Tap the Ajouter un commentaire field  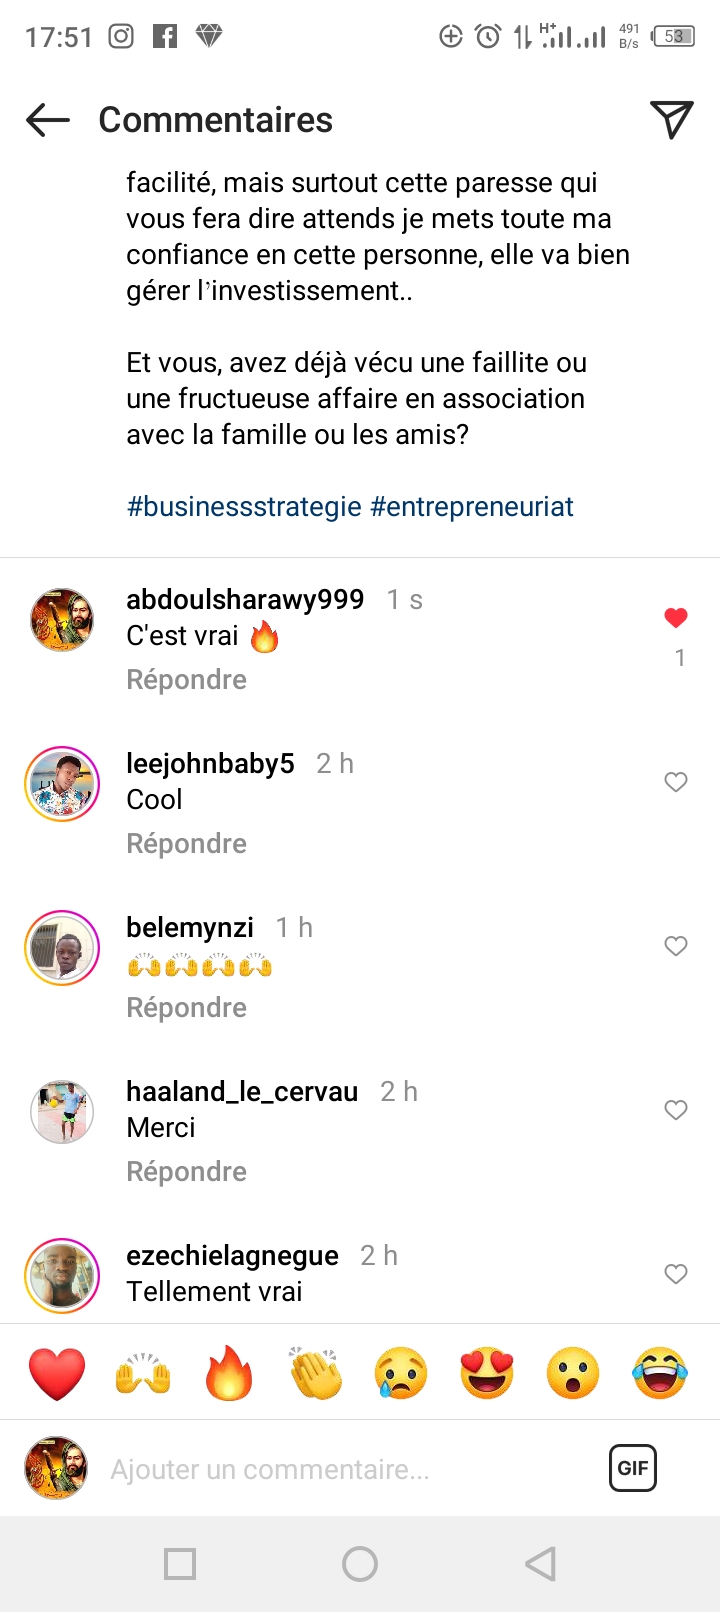[340, 1469]
